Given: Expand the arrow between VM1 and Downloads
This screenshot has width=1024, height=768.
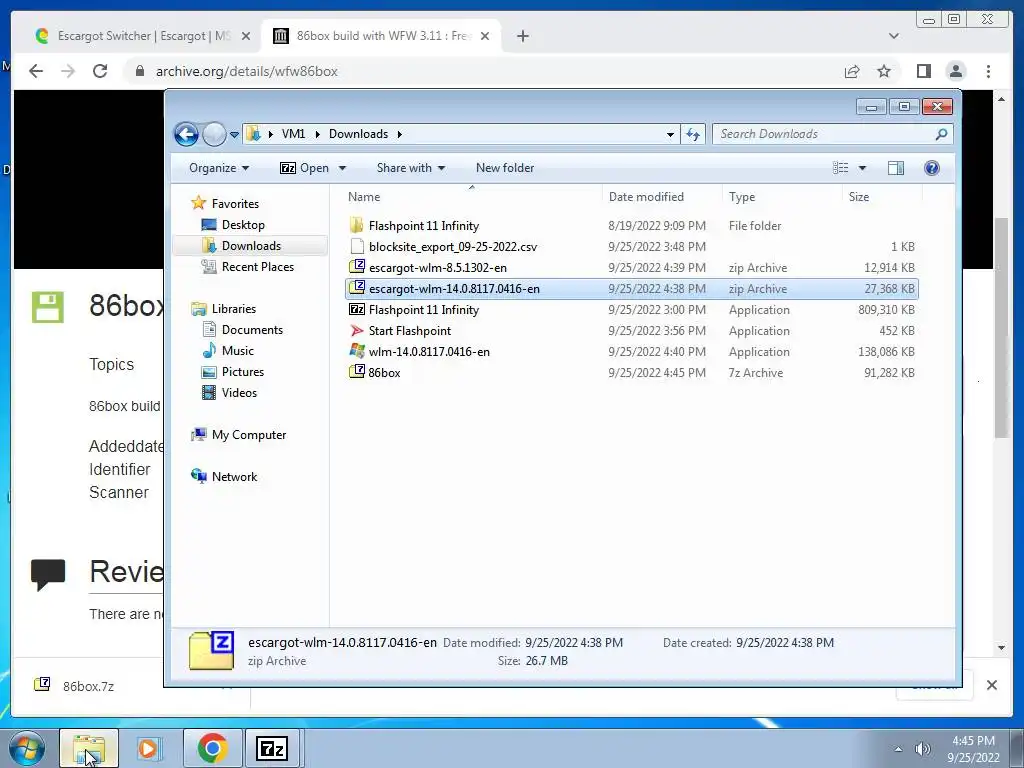Looking at the screenshot, I should 317,135.
